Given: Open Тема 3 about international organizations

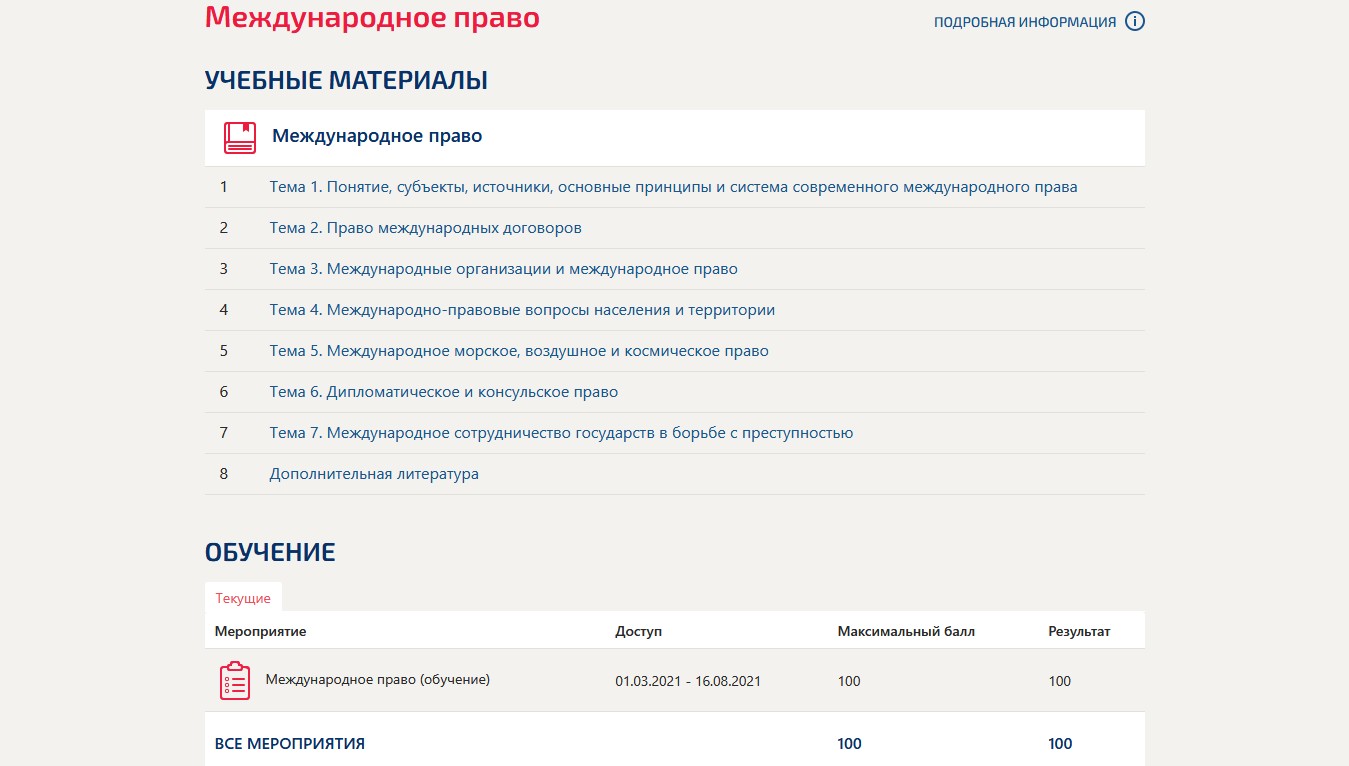Looking at the screenshot, I should pos(503,269).
